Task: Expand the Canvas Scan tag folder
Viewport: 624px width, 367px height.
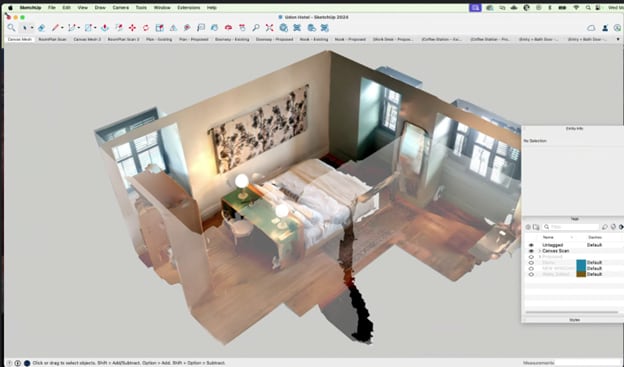Action: (540, 251)
